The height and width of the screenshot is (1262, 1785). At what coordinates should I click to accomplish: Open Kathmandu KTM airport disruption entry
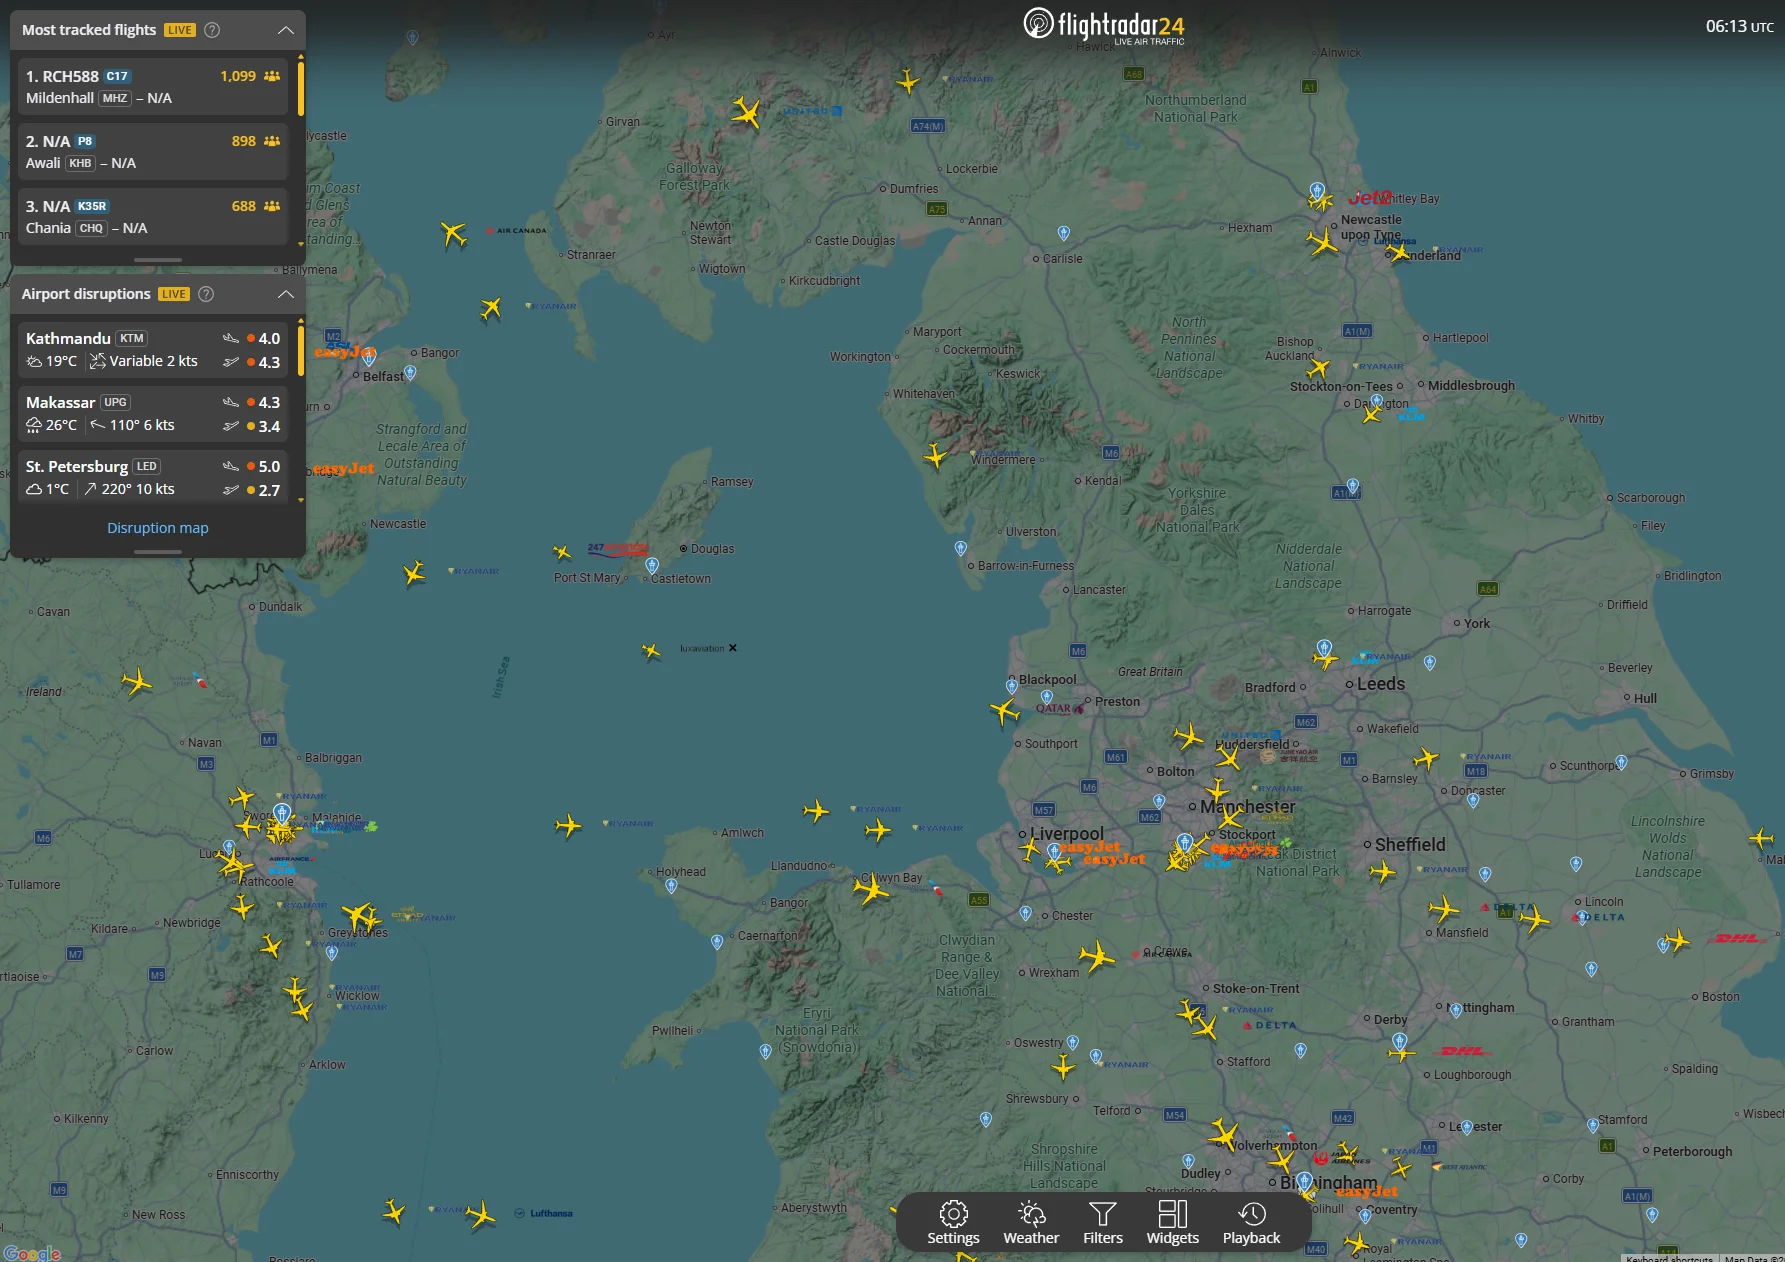click(152, 350)
